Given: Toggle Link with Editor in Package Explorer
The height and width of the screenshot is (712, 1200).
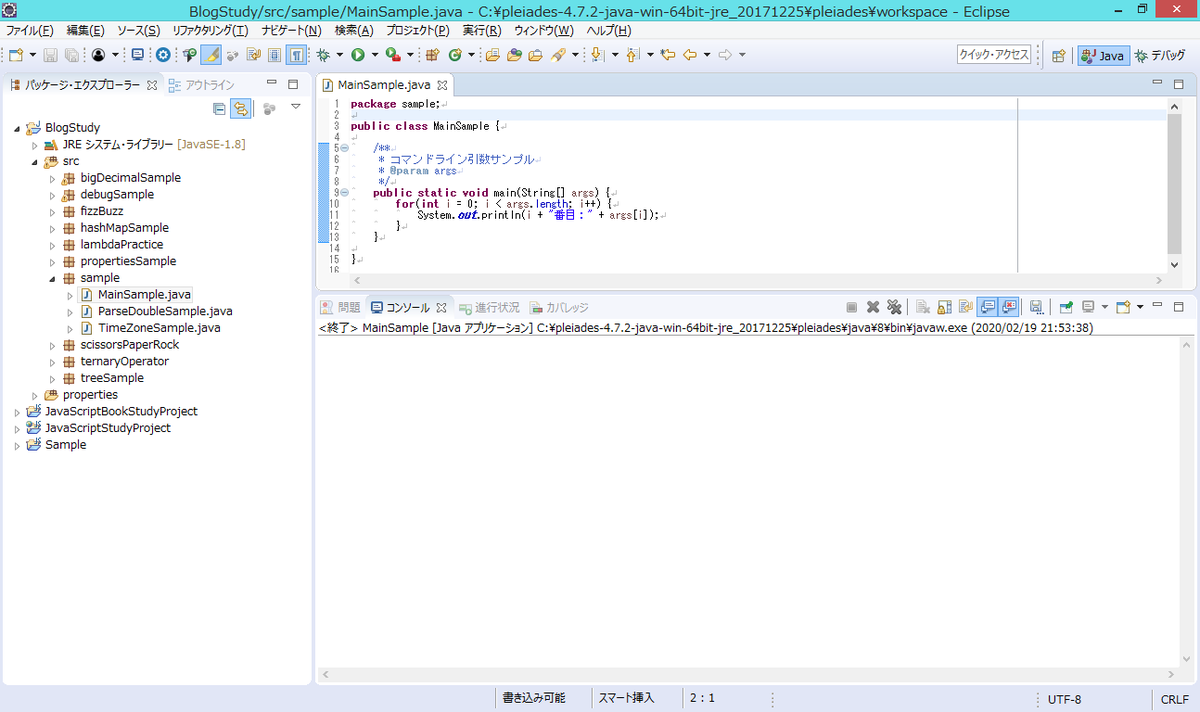Looking at the screenshot, I should [240, 108].
